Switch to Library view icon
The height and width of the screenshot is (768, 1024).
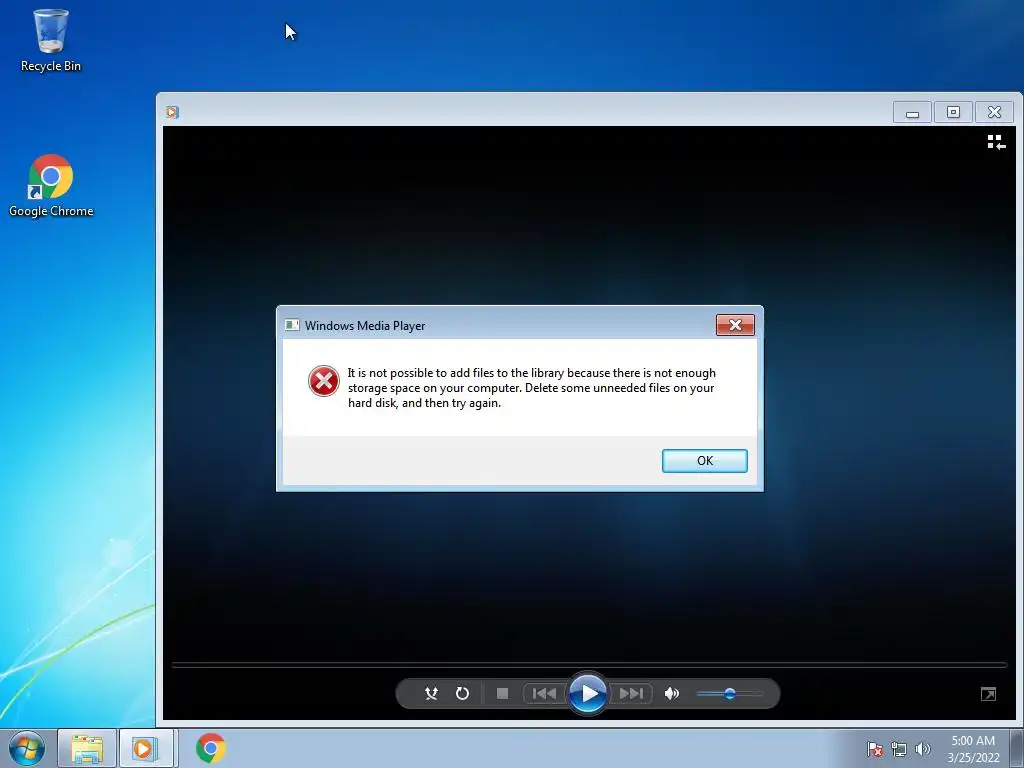996,142
